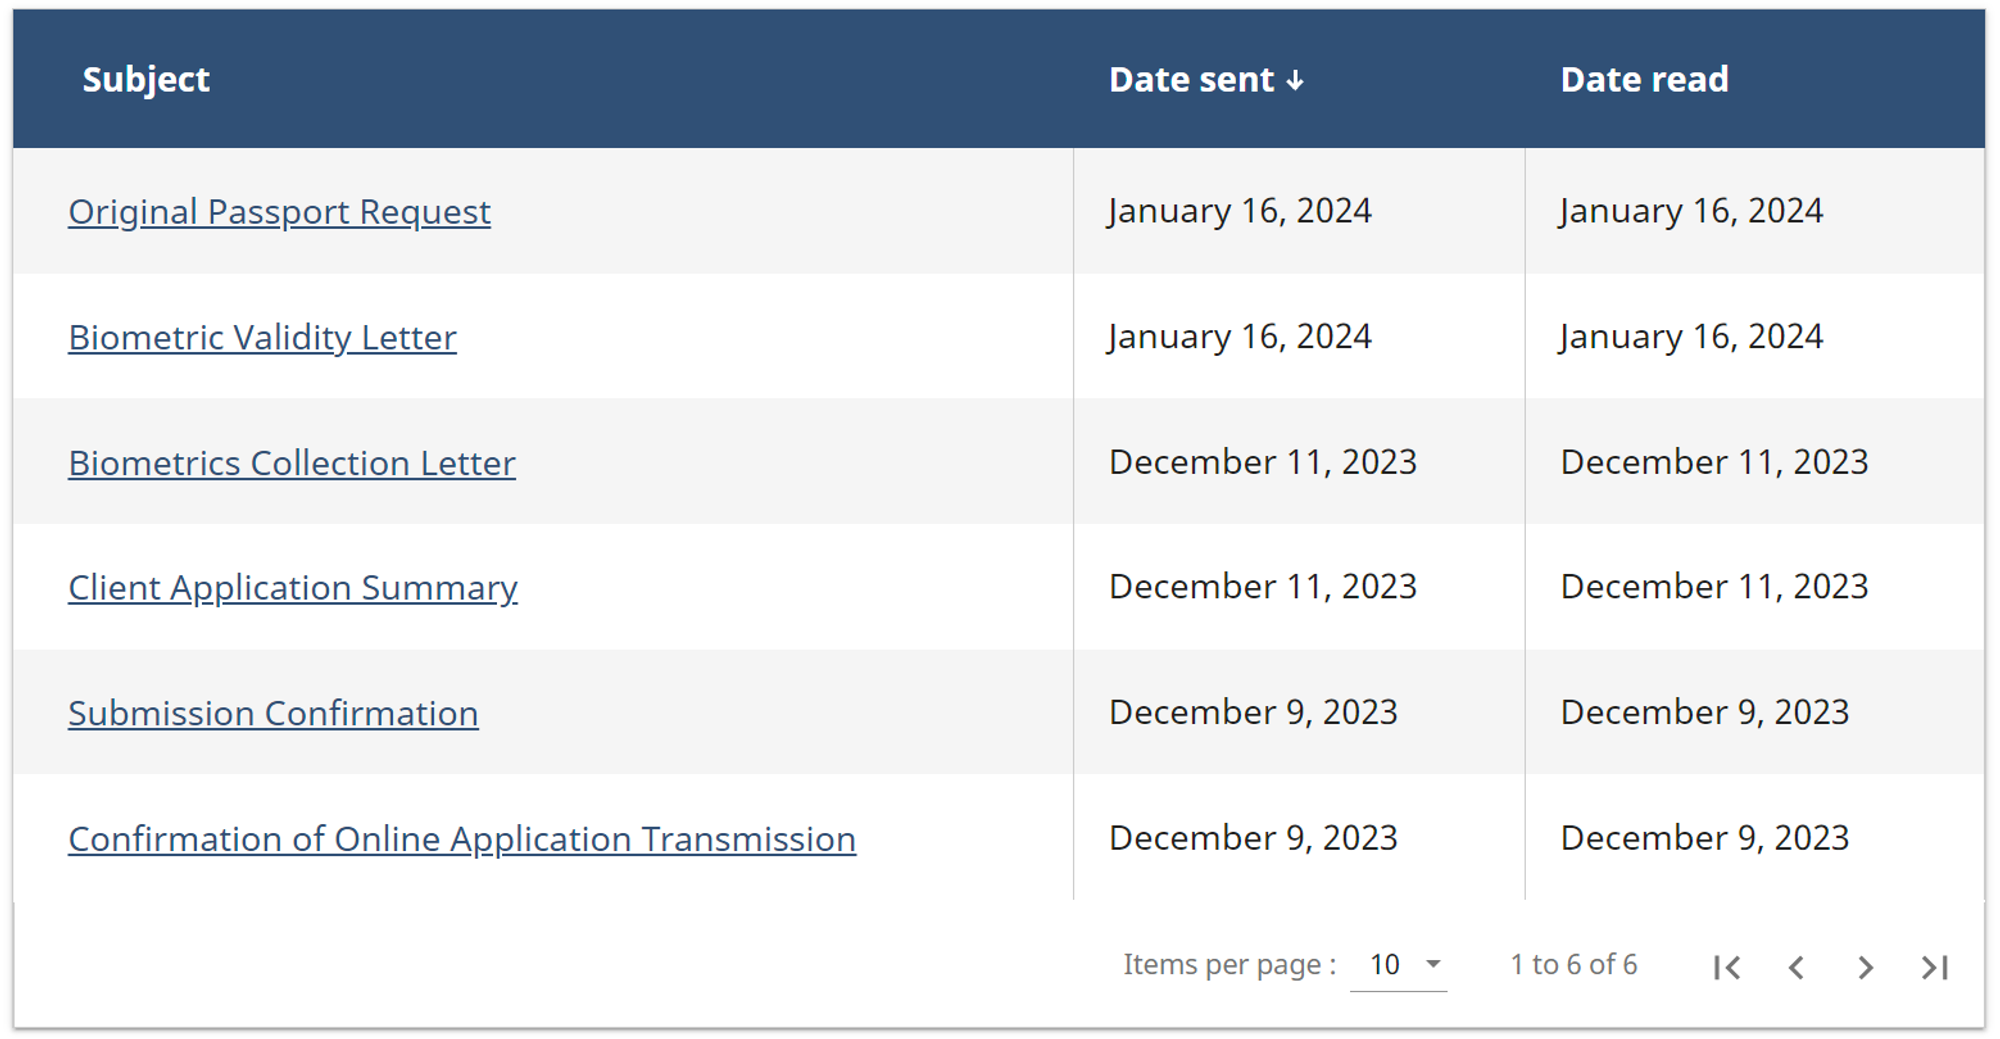Sort messages by Subject column header
2000x1039 pixels.
point(146,80)
